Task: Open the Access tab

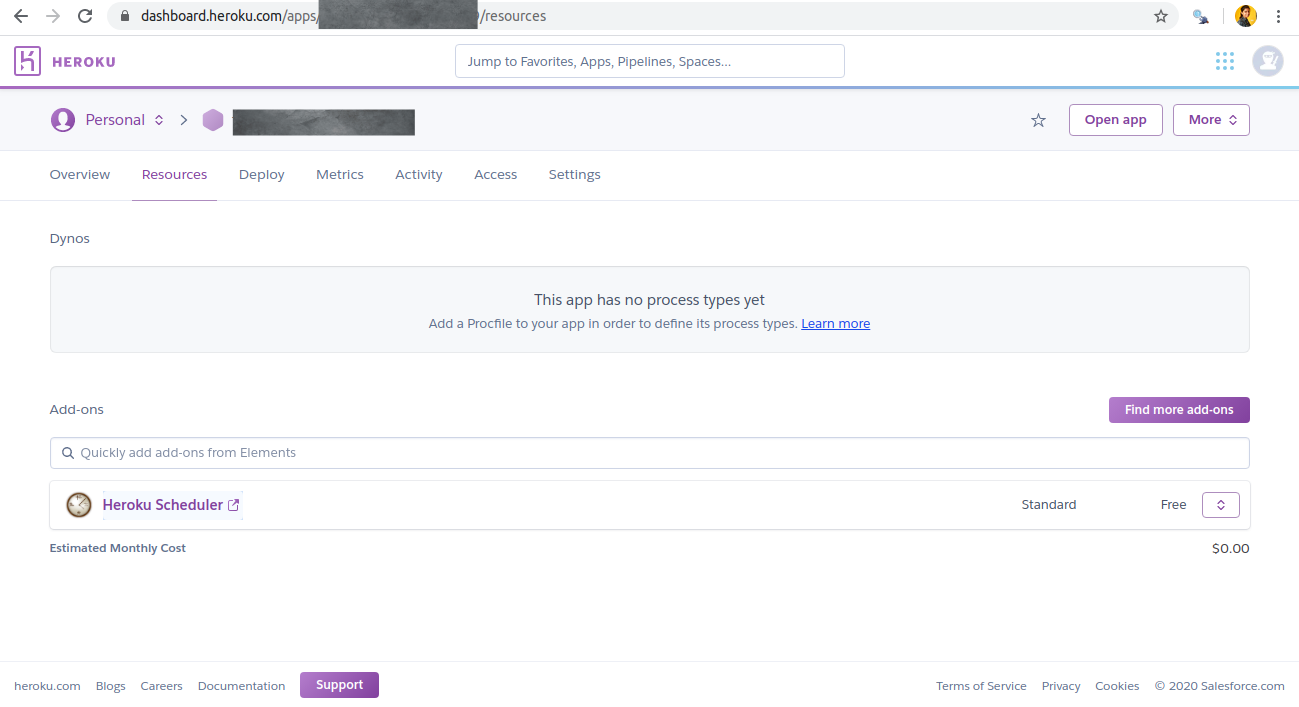Action: [496, 174]
